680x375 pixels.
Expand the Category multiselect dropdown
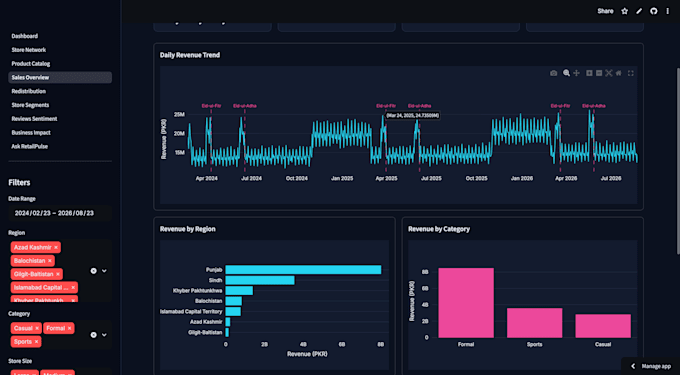point(104,335)
